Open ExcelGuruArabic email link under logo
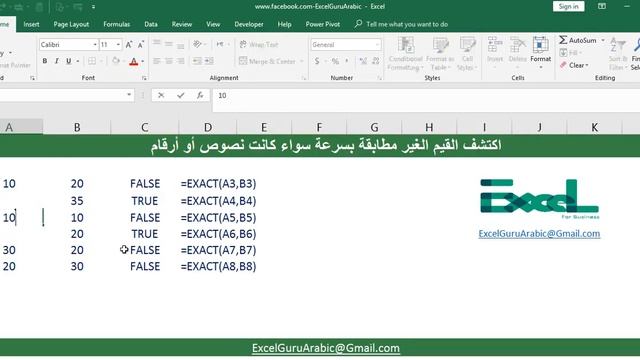The width and height of the screenshot is (640, 360). (539, 234)
